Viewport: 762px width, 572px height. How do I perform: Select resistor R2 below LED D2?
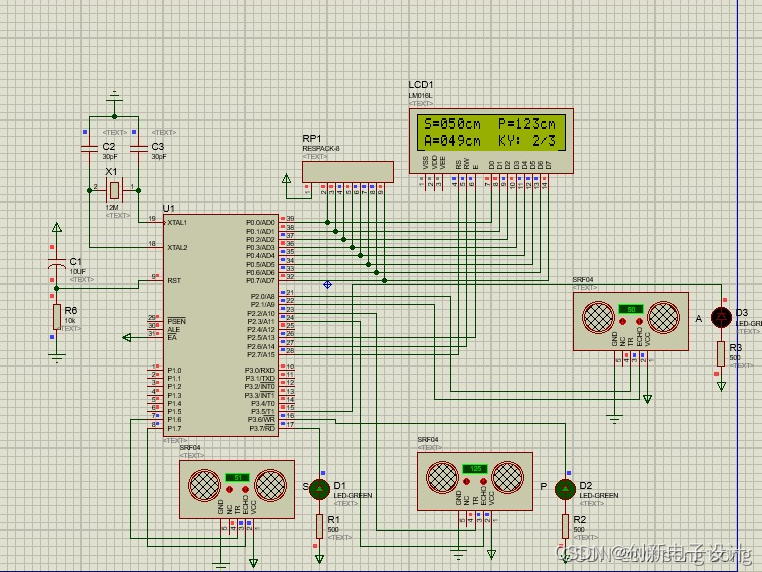click(565, 526)
